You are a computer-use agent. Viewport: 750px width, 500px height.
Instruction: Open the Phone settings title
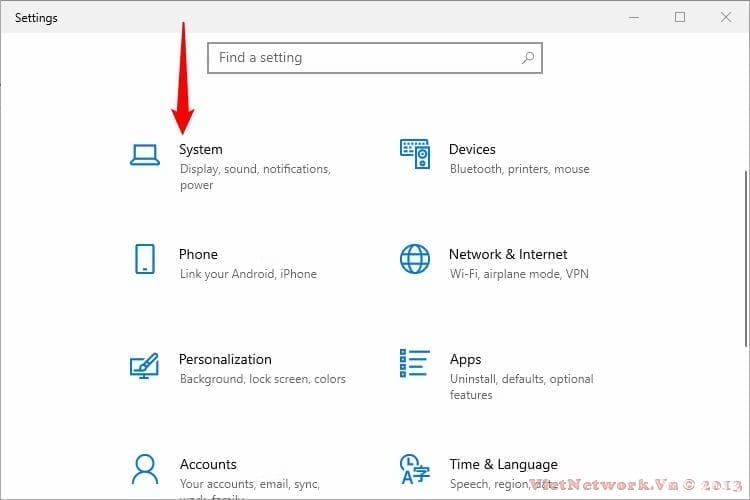click(x=198, y=254)
